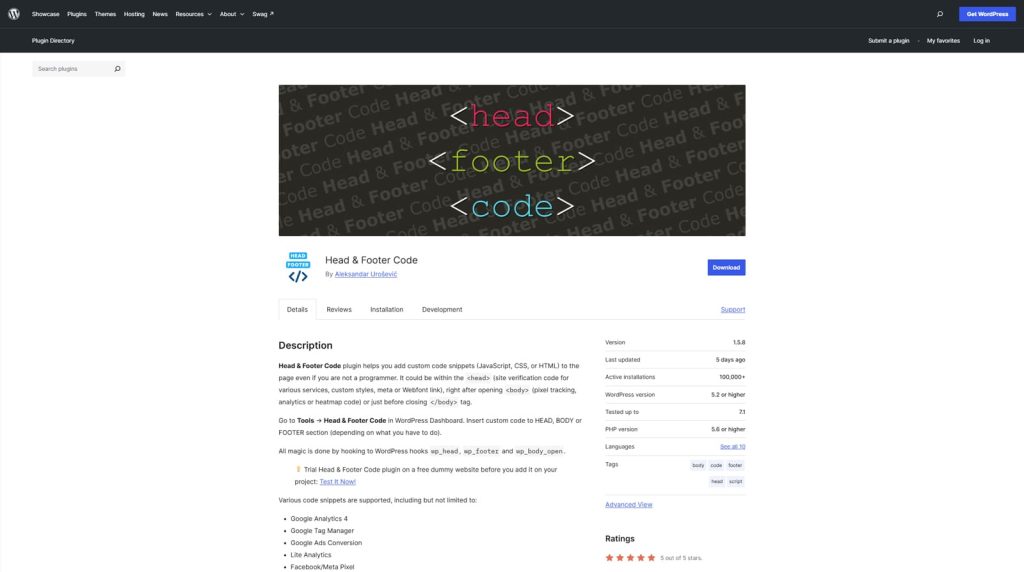Open Submit a plugin link
This screenshot has height=572, width=1024.
888,40
